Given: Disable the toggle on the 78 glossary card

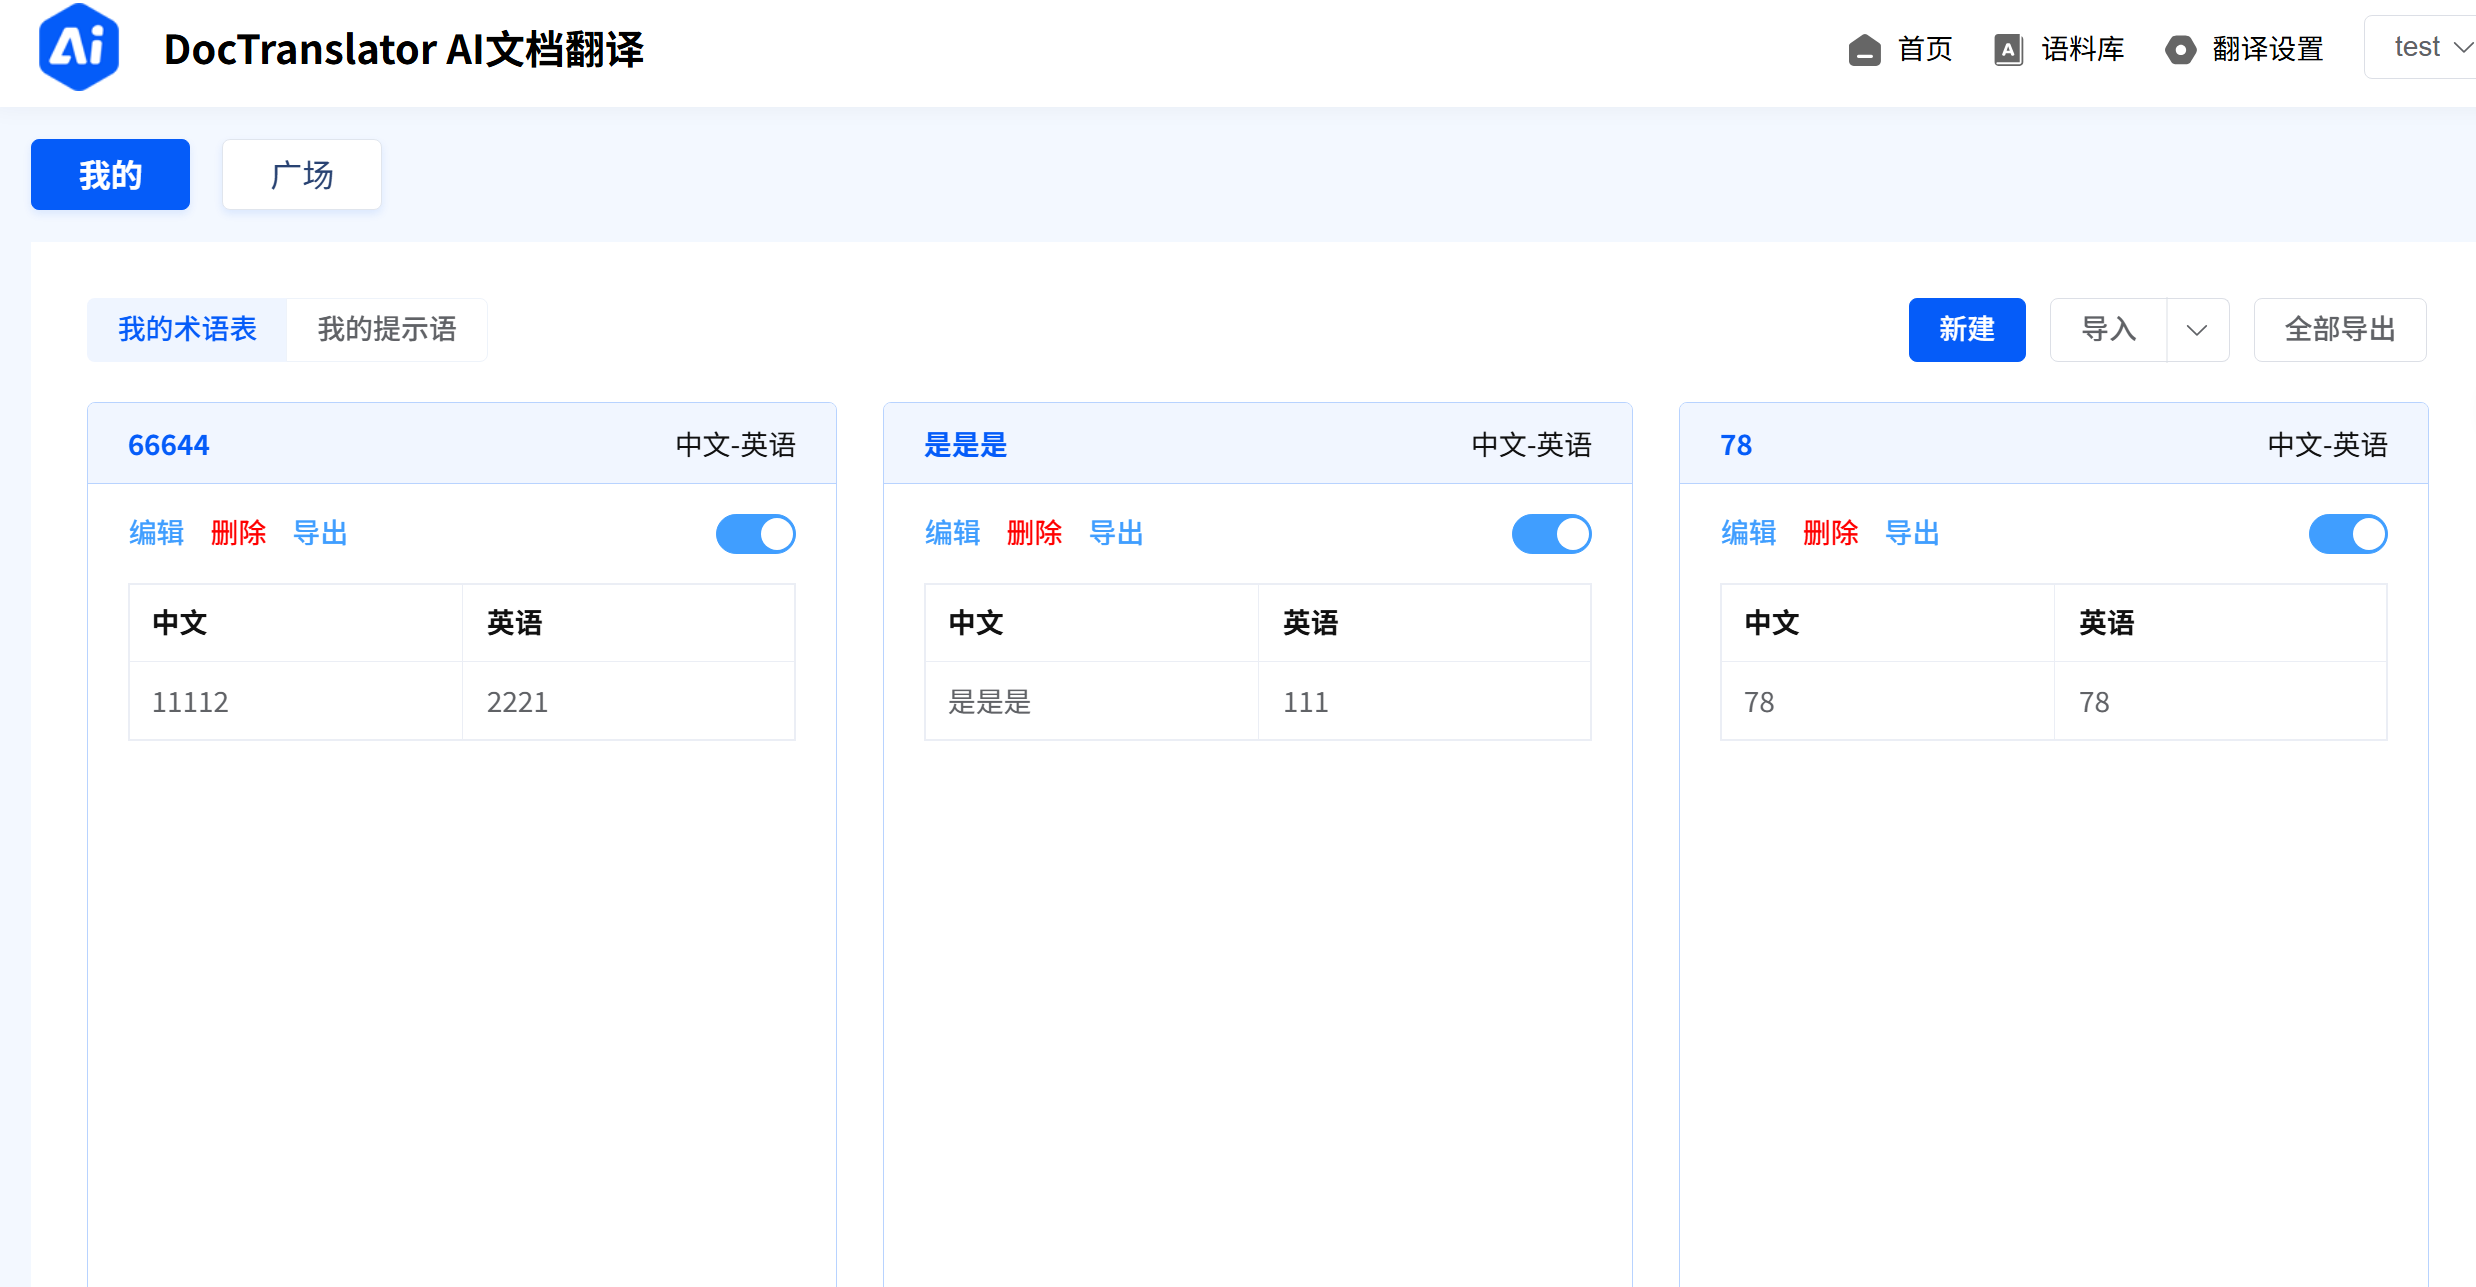Looking at the screenshot, I should (2347, 533).
